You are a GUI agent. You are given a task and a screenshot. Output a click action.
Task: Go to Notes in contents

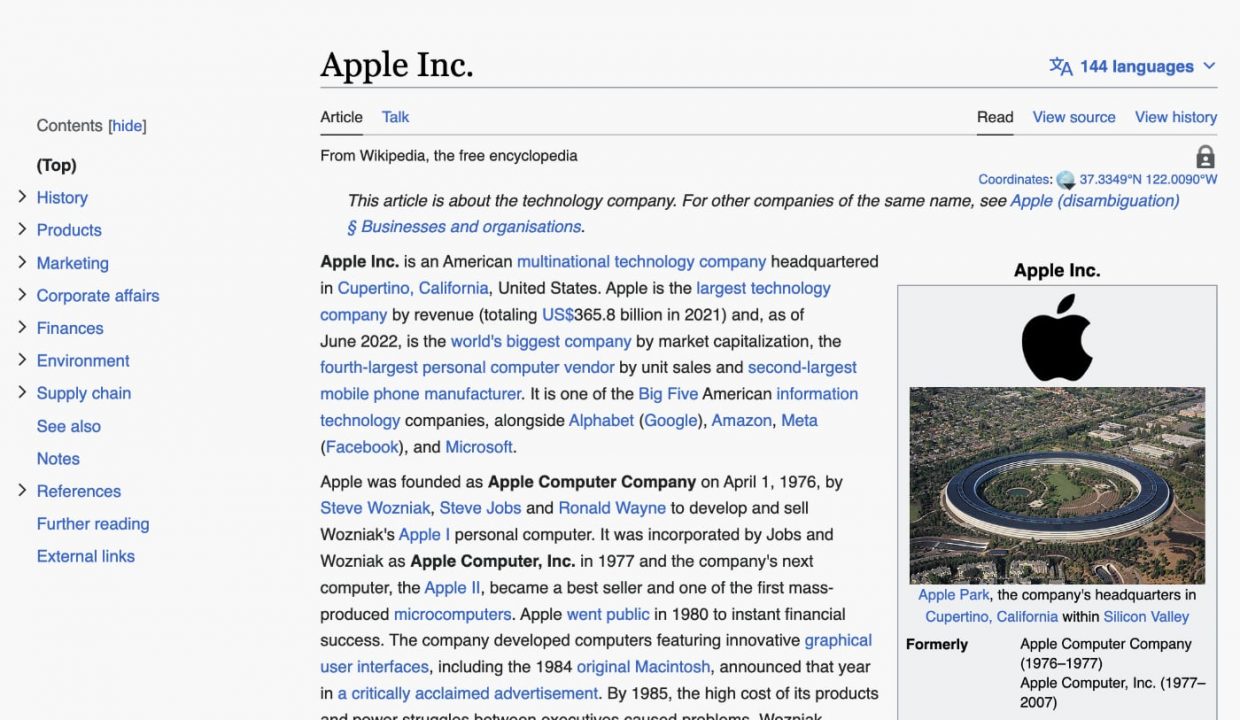58,459
